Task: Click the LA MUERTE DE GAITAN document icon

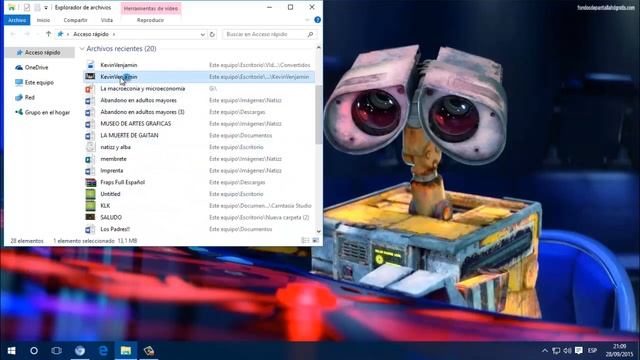Action: [90, 136]
